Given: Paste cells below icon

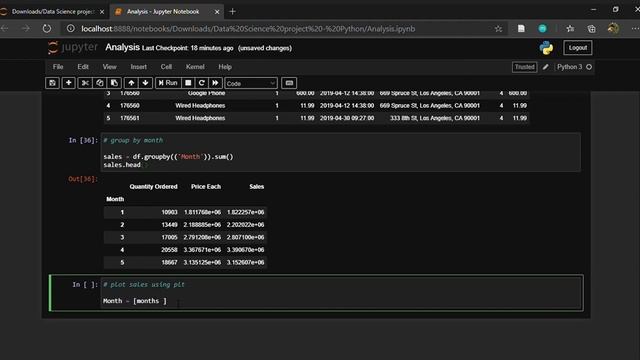Looking at the screenshot, I should pyautogui.click(x=114, y=83).
